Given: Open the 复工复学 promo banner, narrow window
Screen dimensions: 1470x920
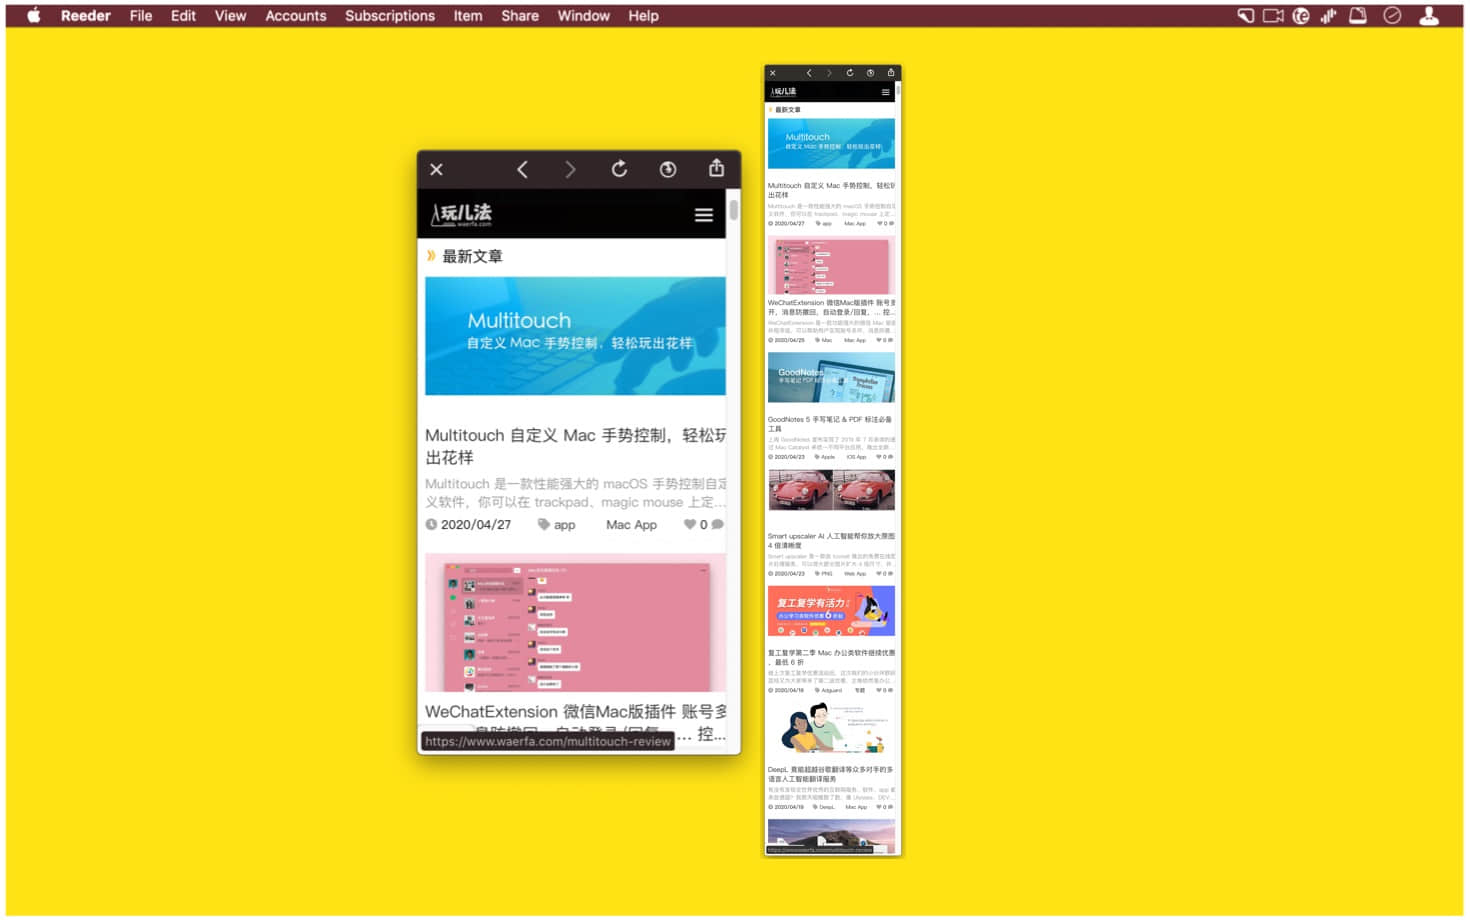Looking at the screenshot, I should [x=831, y=611].
